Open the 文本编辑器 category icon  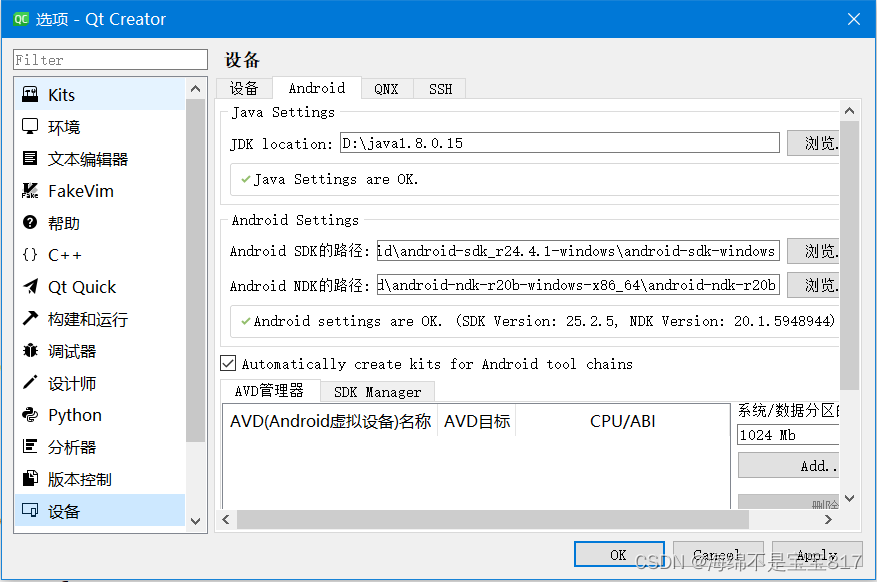[x=30, y=158]
